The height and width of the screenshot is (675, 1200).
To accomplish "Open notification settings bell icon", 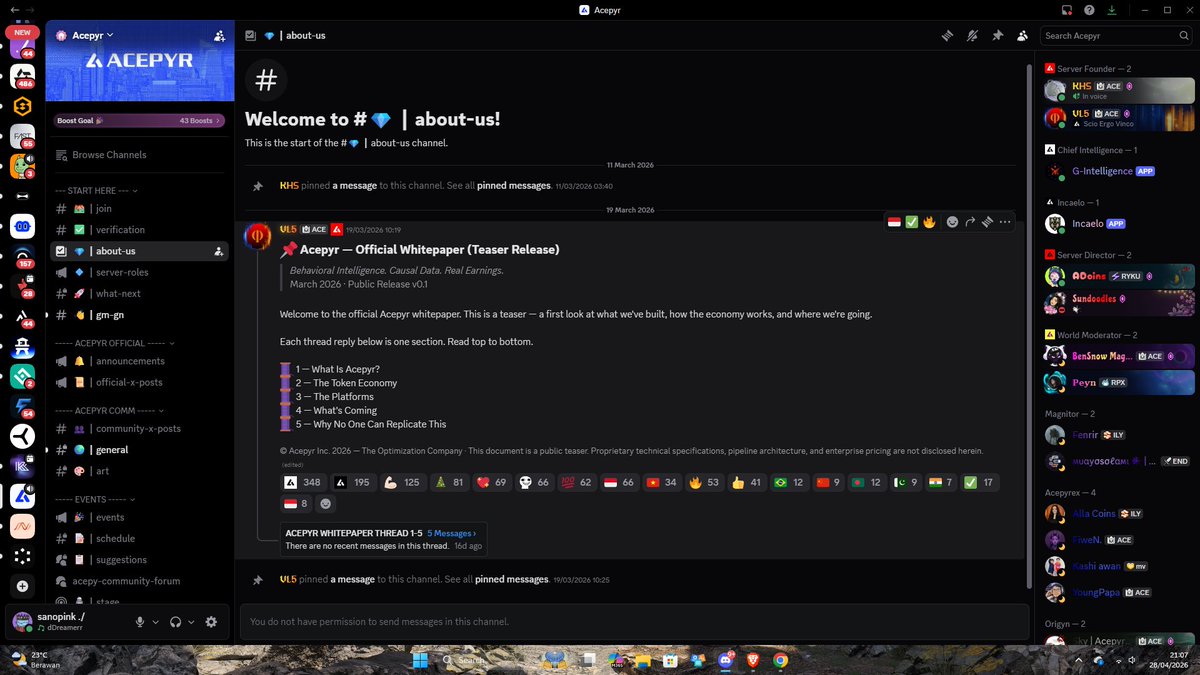I will [971, 35].
